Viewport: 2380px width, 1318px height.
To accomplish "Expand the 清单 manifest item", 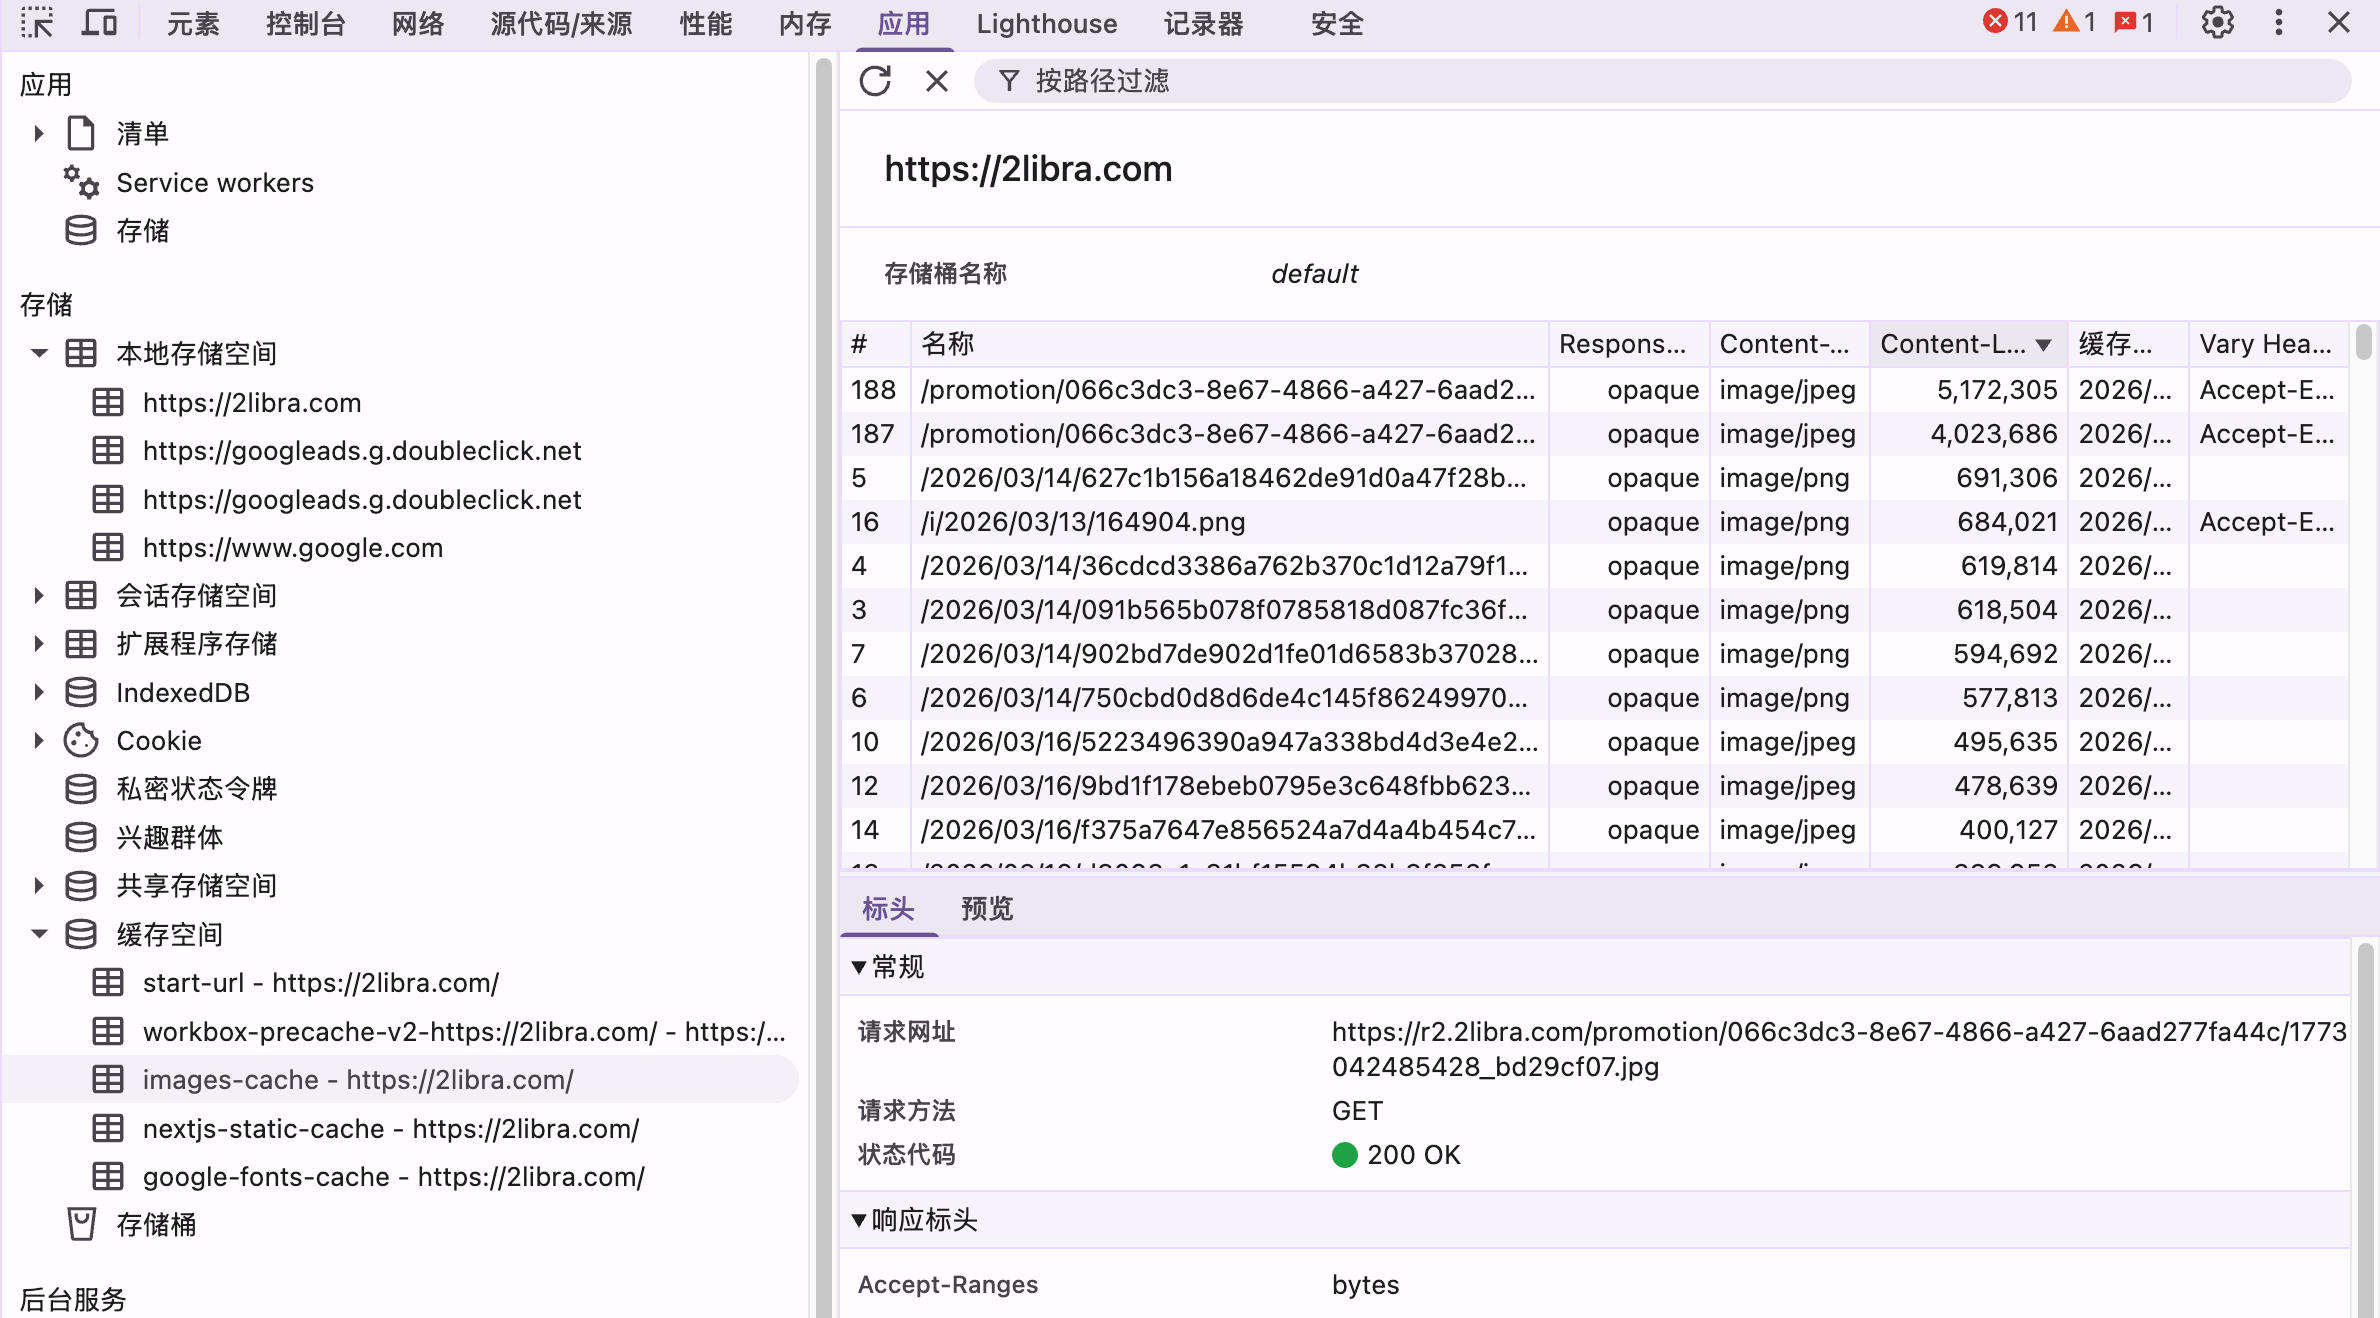I will tap(39, 133).
